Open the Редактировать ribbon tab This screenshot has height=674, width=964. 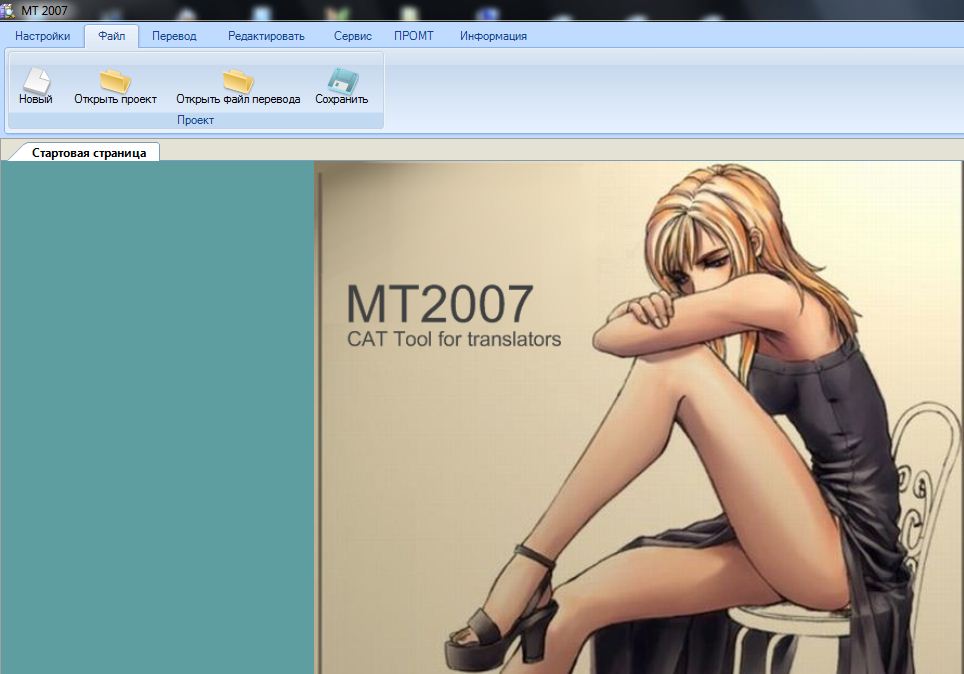click(x=266, y=36)
